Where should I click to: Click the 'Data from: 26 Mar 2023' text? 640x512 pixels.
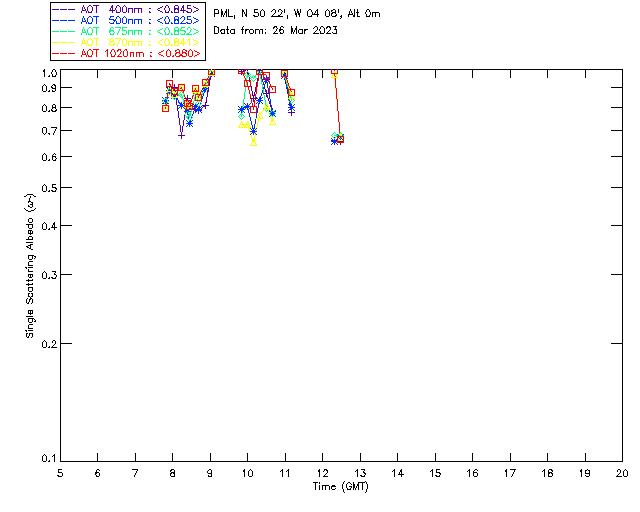tap(276, 30)
